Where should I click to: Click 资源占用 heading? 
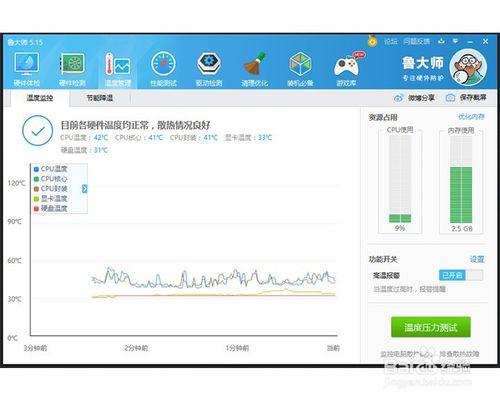tap(383, 117)
